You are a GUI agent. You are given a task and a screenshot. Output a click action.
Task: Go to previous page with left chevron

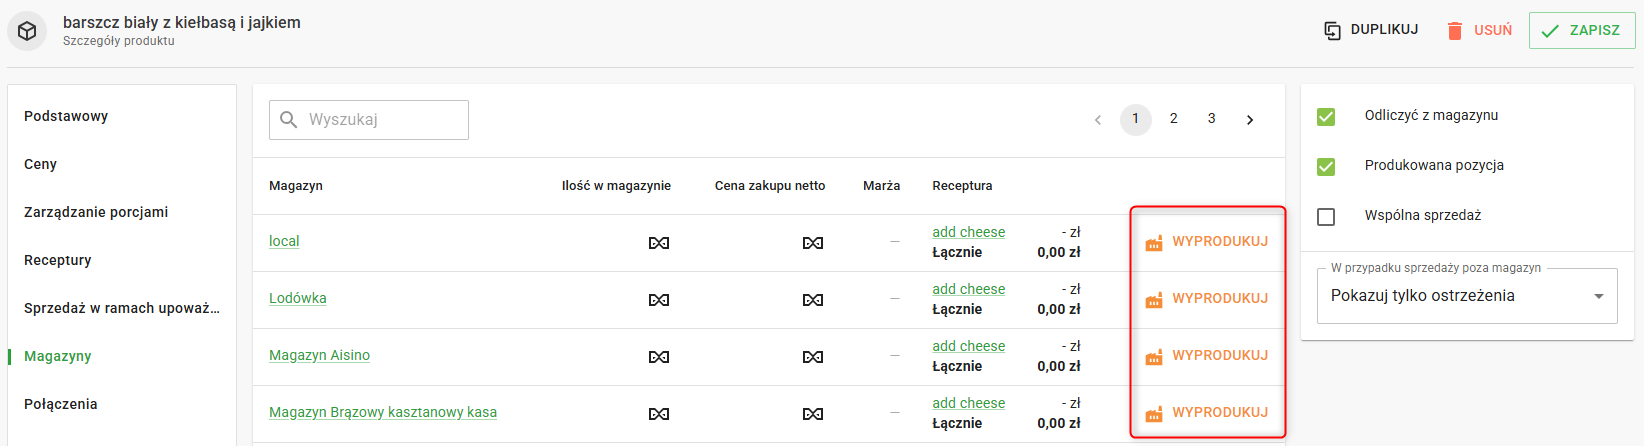coord(1097,120)
